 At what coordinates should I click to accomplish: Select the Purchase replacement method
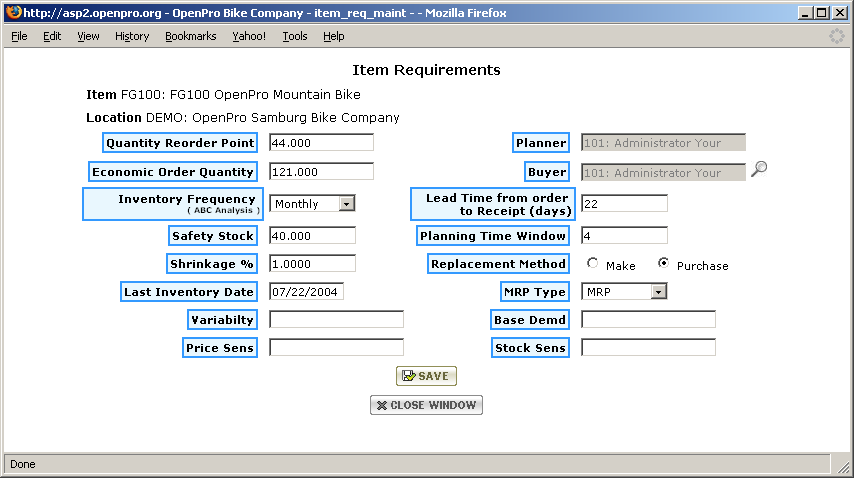point(663,265)
